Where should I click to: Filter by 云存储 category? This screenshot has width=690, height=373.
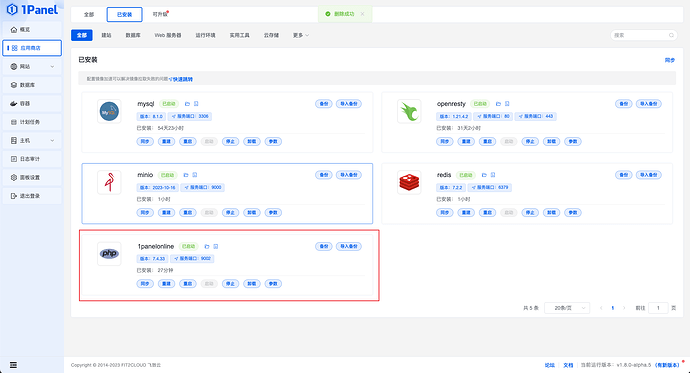(271, 35)
